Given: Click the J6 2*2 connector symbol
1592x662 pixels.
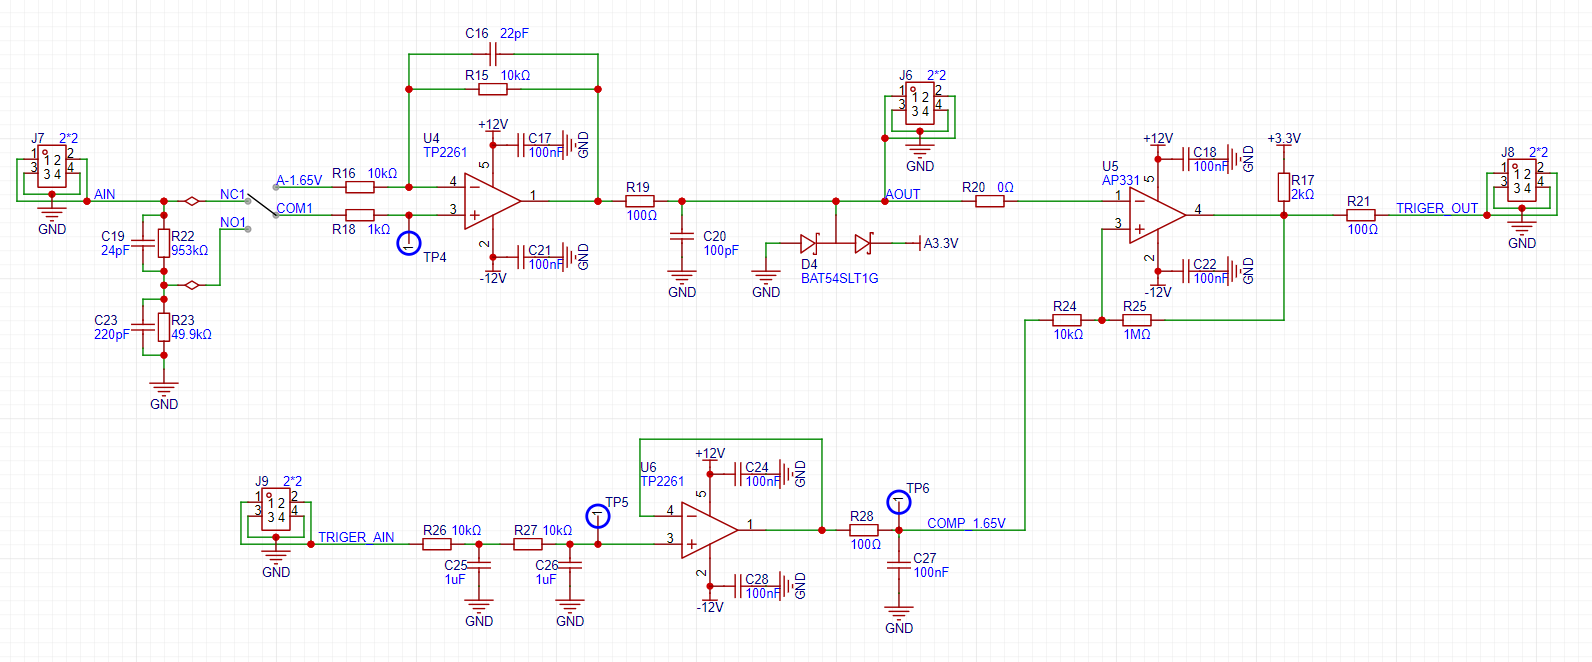Looking at the screenshot, I should click(x=919, y=104).
